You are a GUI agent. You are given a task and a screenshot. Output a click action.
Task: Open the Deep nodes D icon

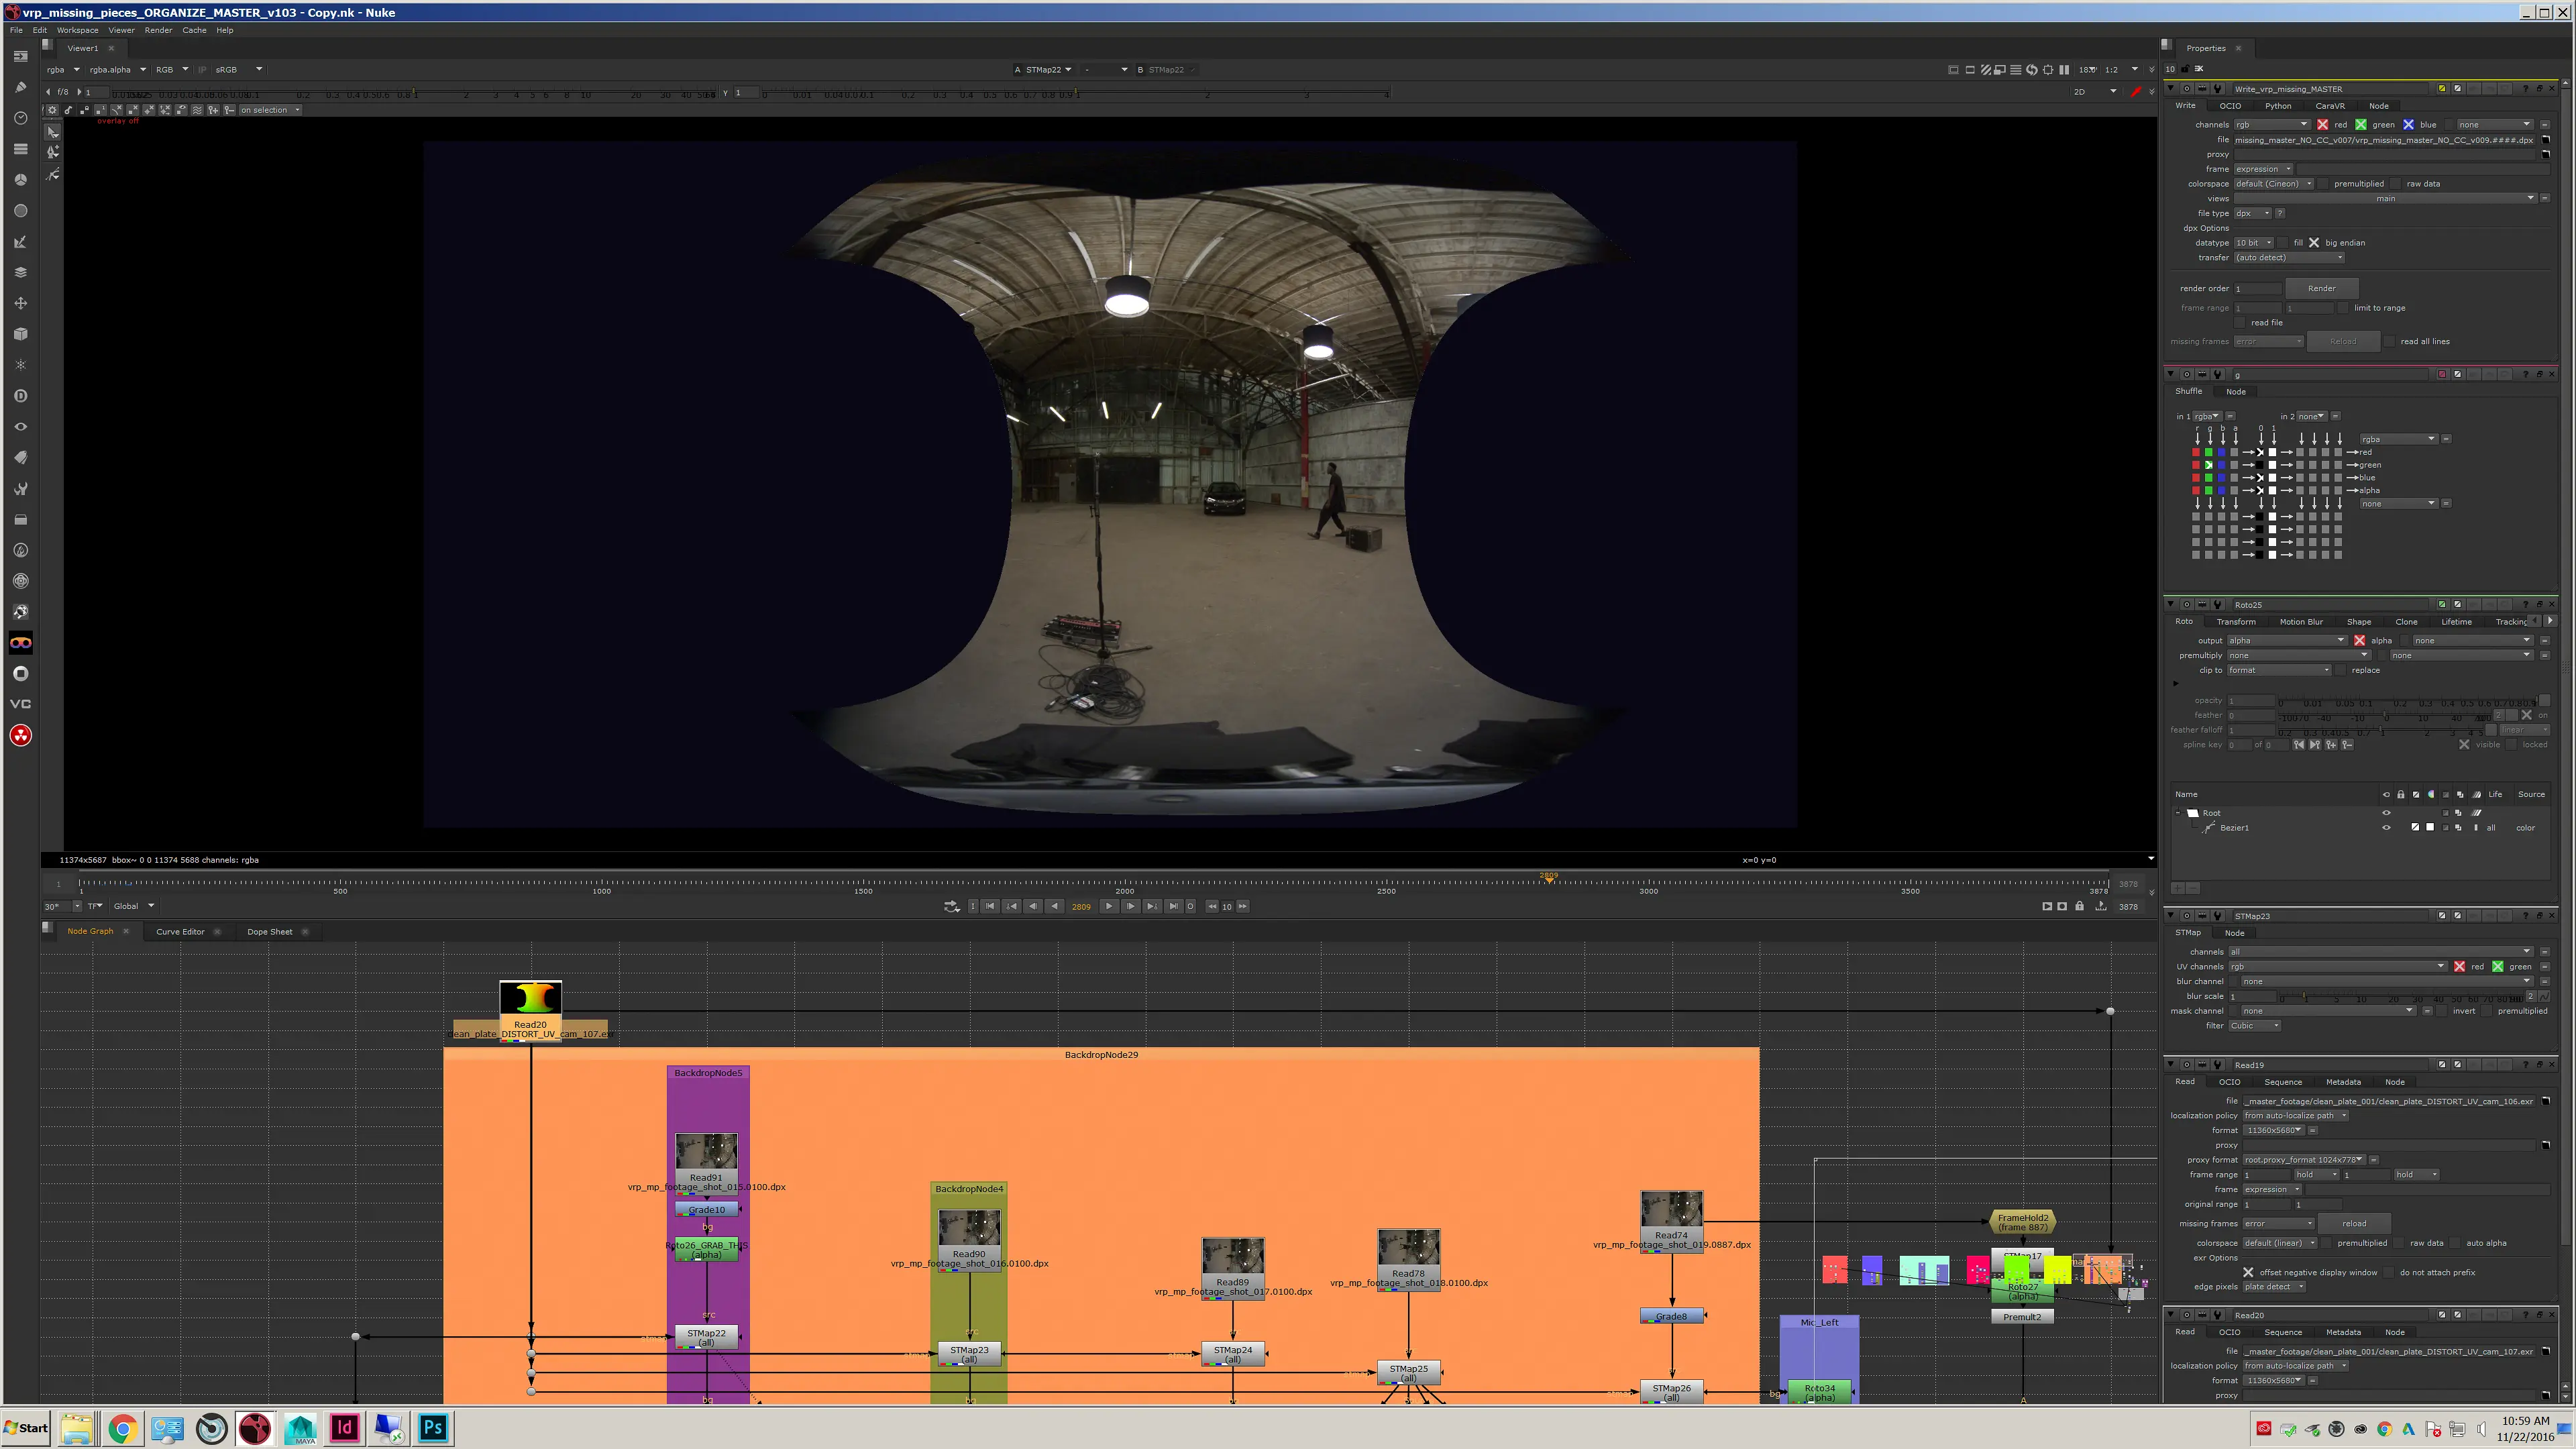(20, 396)
